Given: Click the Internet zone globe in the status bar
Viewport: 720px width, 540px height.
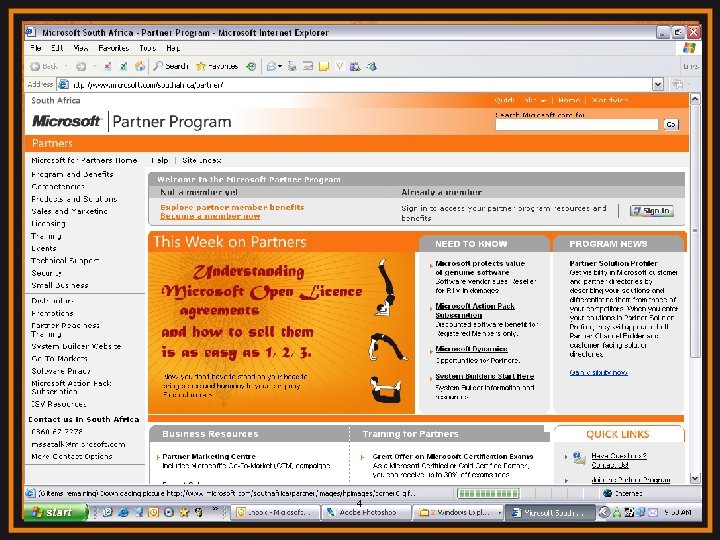Looking at the screenshot, I should click(x=608, y=493).
